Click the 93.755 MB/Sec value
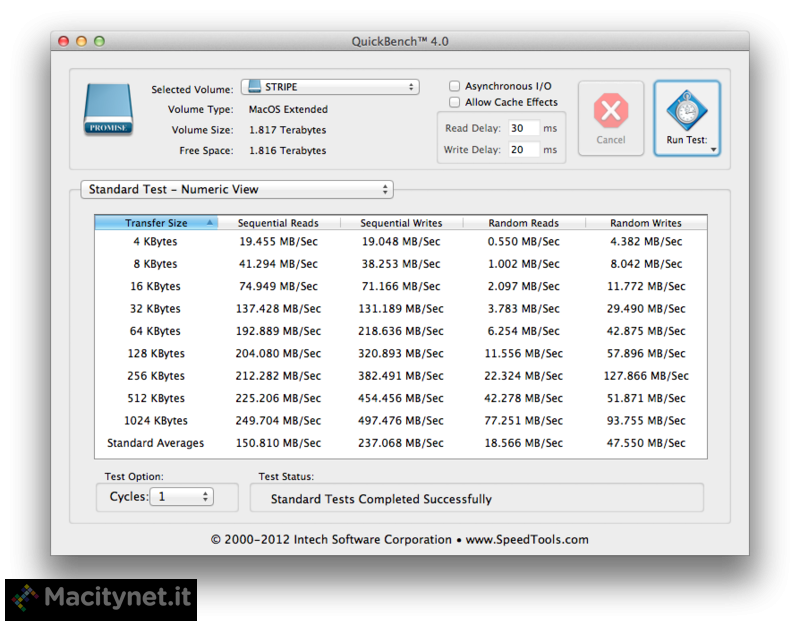This screenshot has height=626, width=800. [x=646, y=421]
